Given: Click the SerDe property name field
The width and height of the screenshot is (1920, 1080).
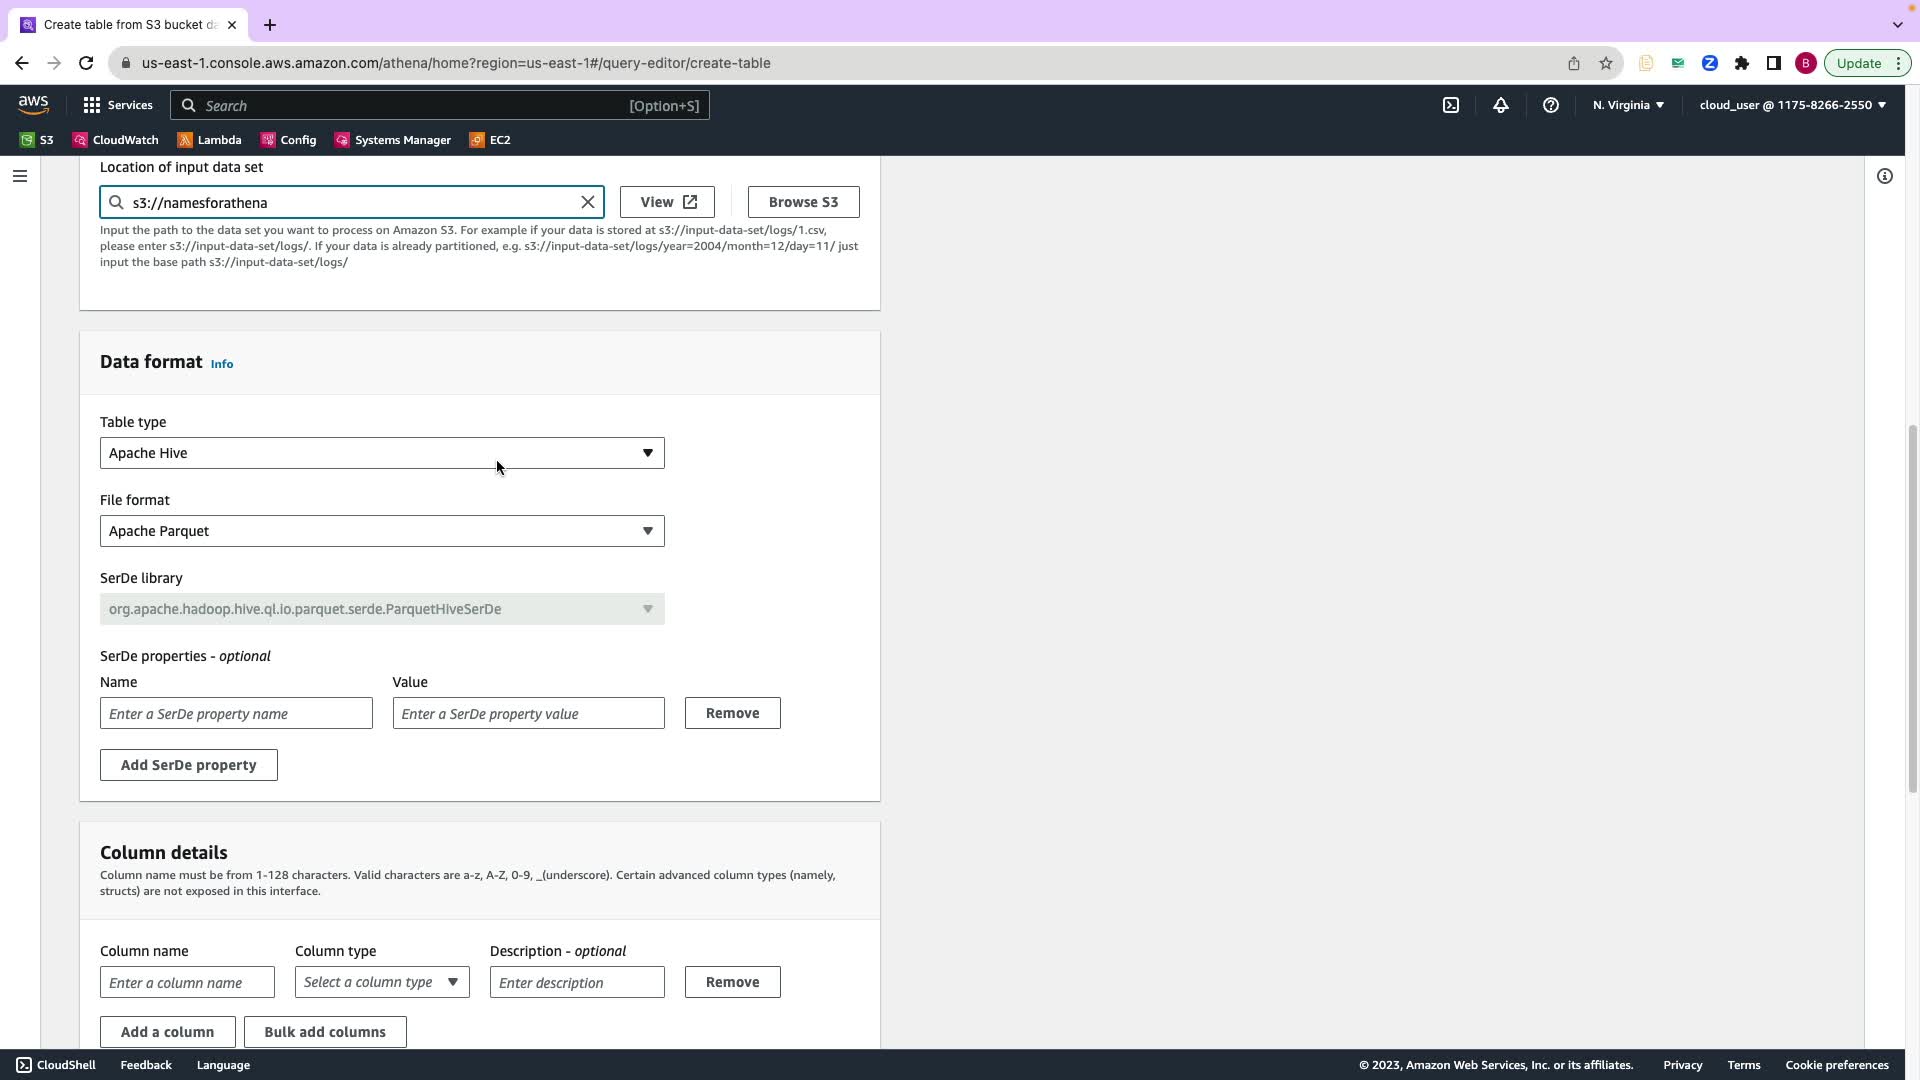Looking at the screenshot, I should pos(236,714).
